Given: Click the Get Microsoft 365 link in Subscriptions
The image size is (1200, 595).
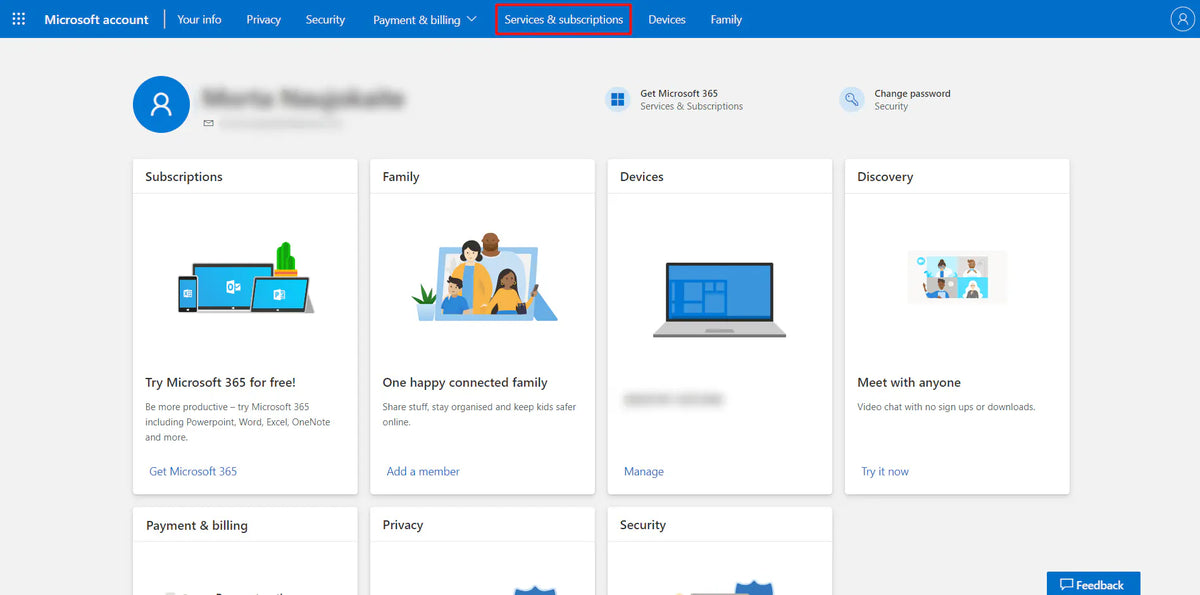Looking at the screenshot, I should coord(193,471).
